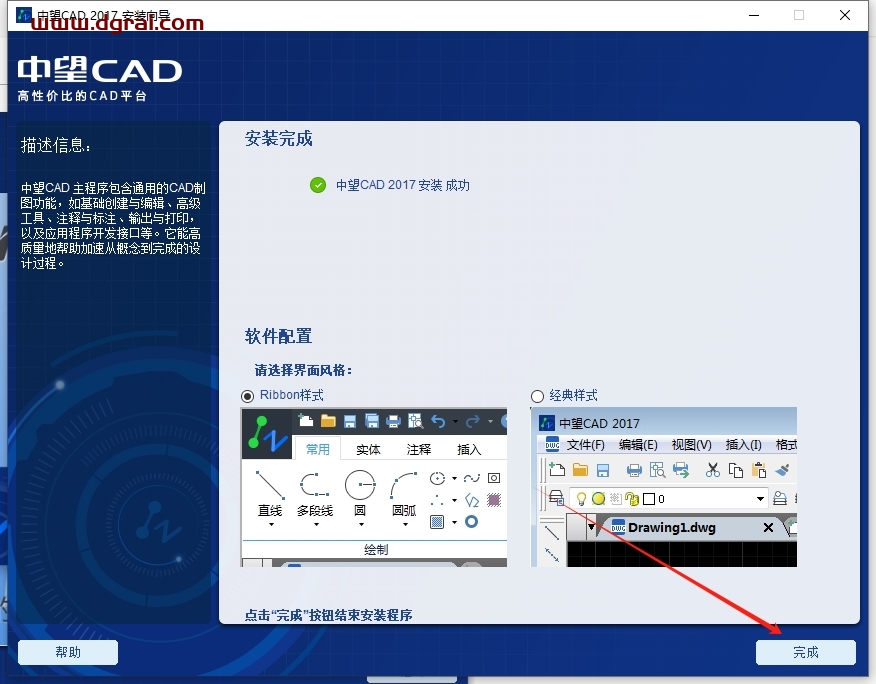Image resolution: width=876 pixels, height=684 pixels.
Task: Open help with the 帮助 button
Action: pos(68,652)
